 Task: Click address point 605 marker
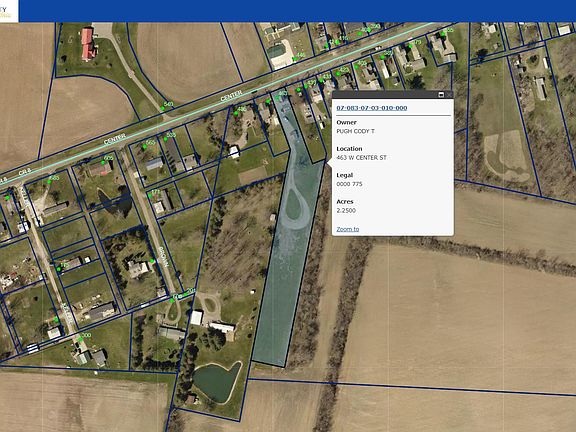(x=103, y=162)
